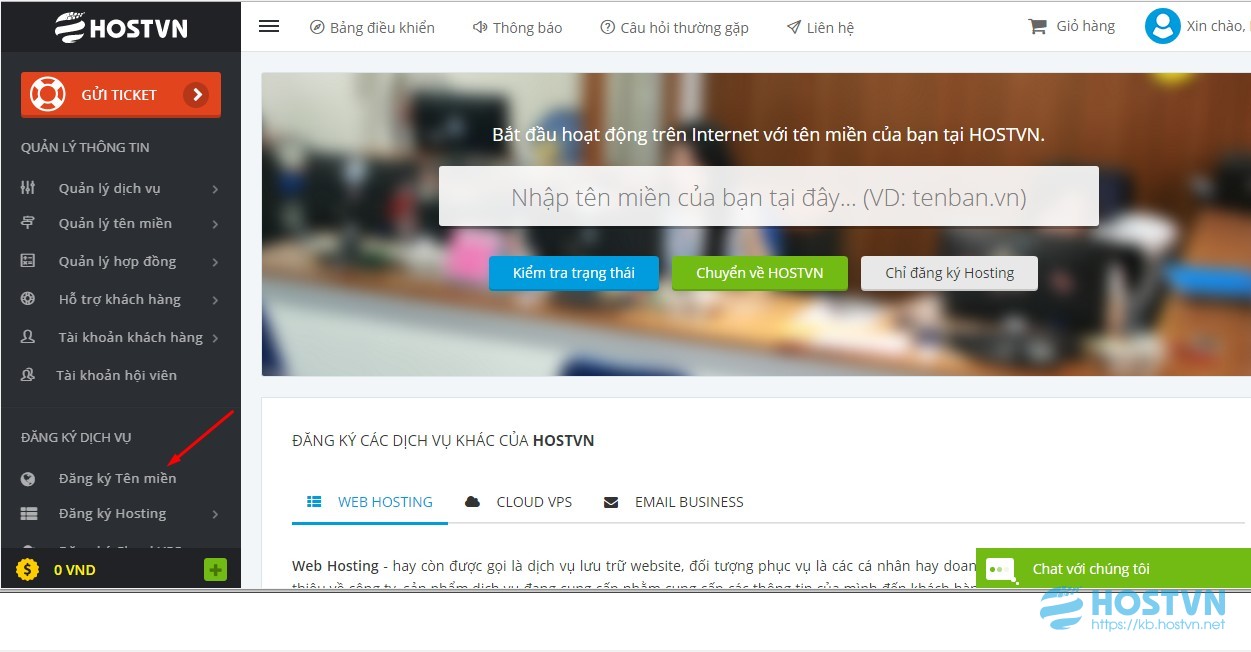
Task: Switch to the WEB HOSTING tab
Action: coord(370,502)
